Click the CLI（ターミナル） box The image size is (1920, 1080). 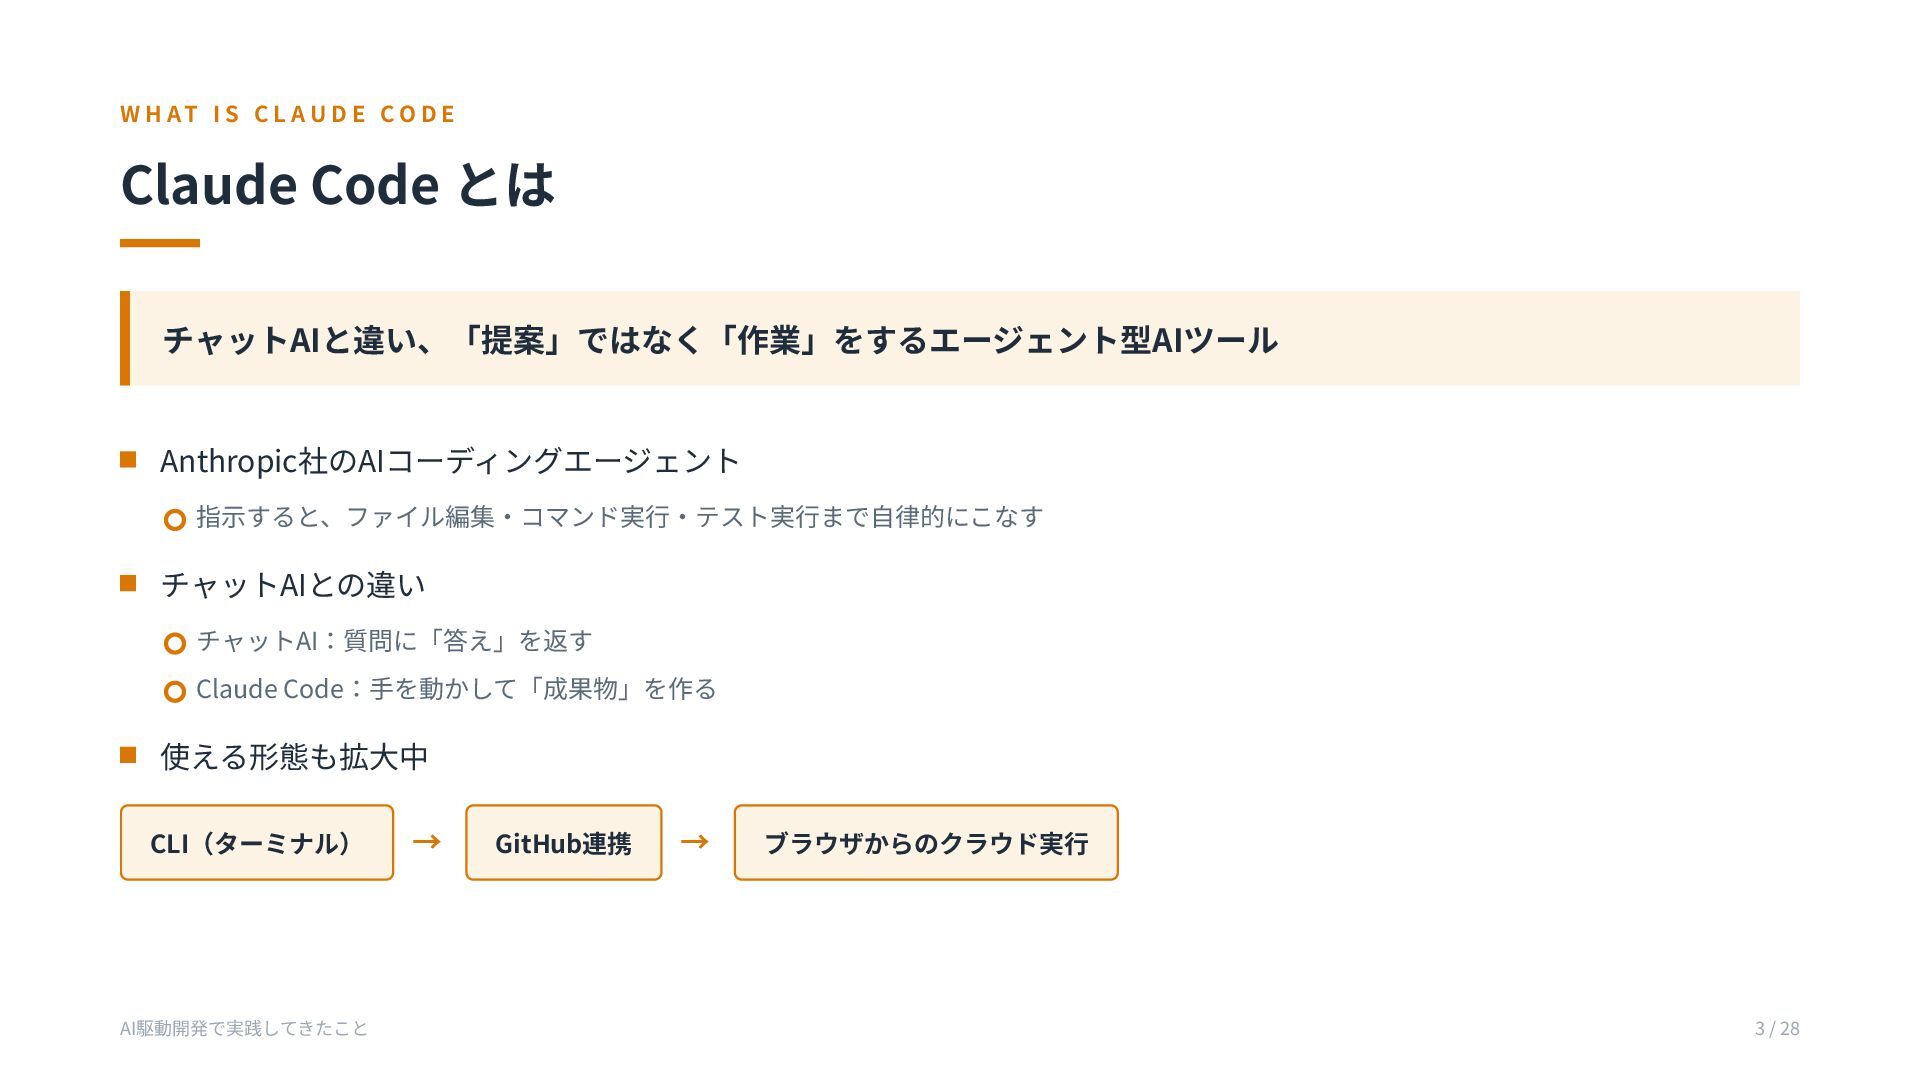point(257,842)
